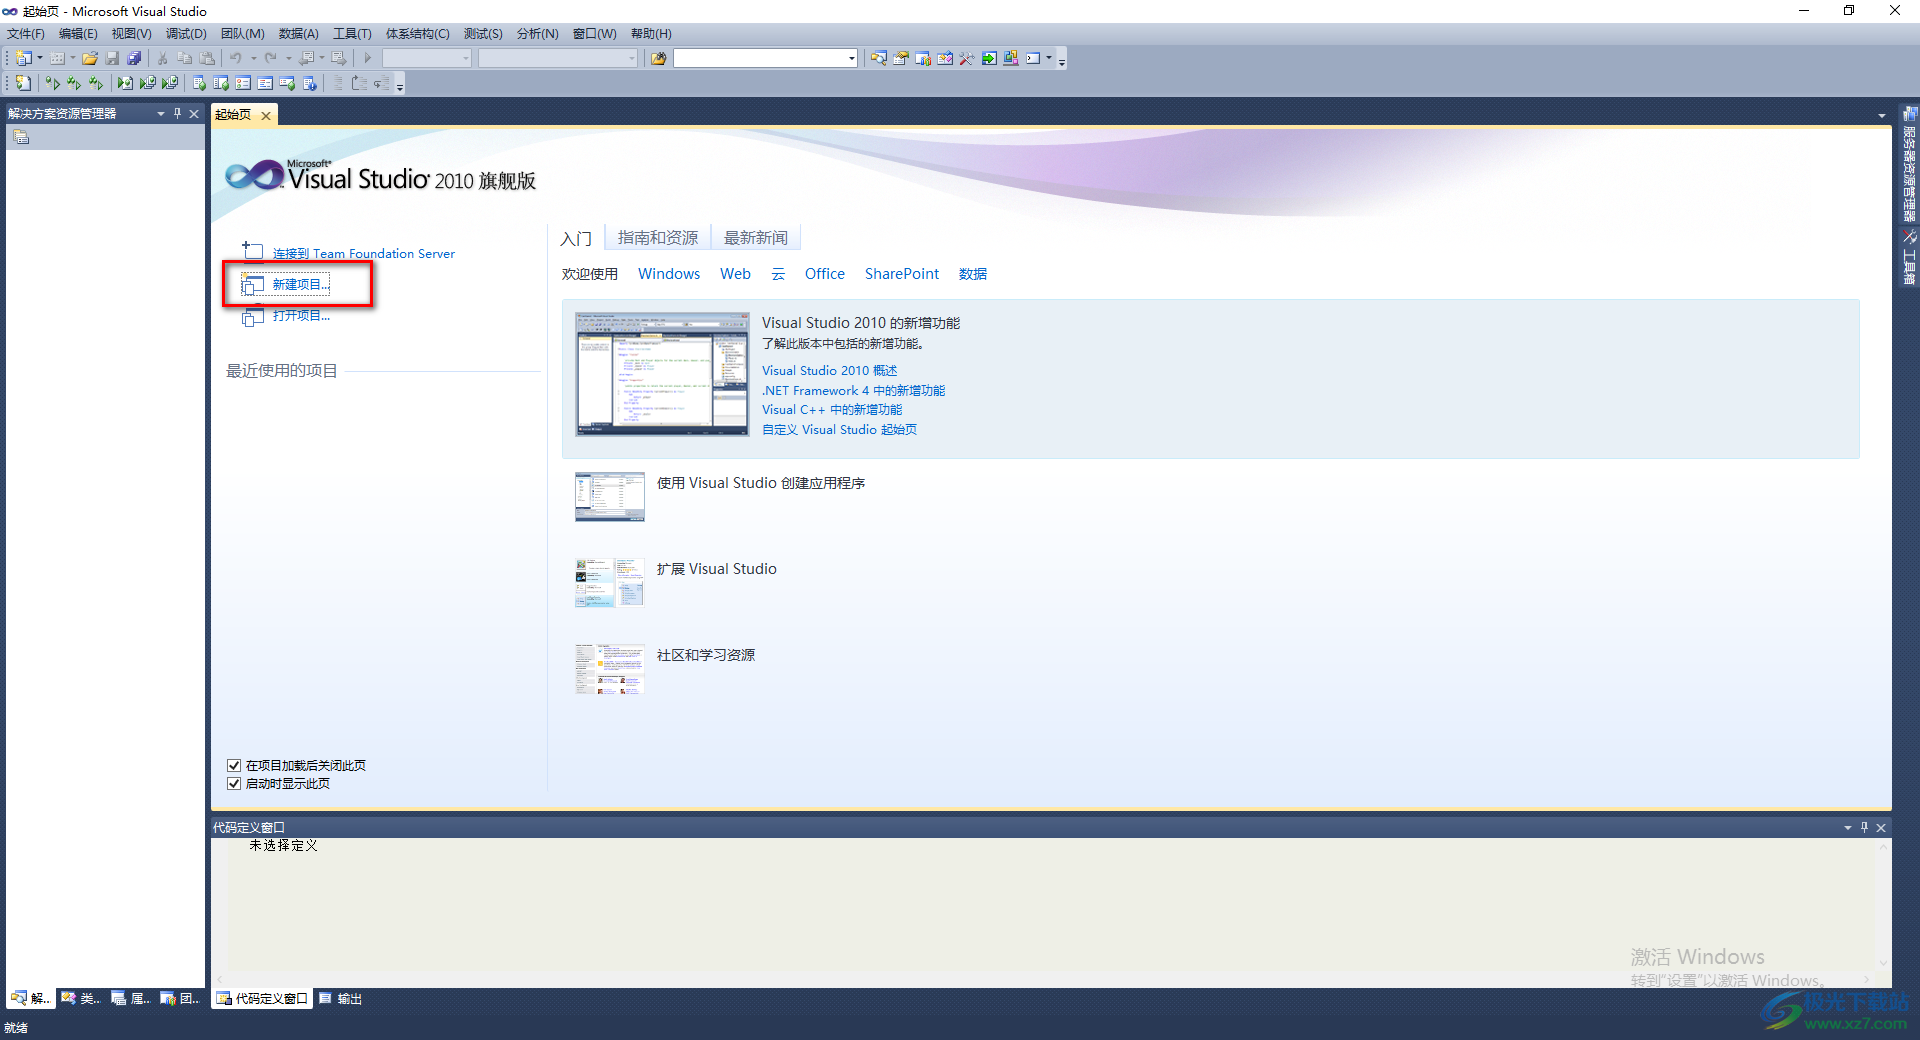This screenshot has width=1920, height=1040.
Task: Open 代码定义窗口 panel position dropdown
Action: (1848, 828)
